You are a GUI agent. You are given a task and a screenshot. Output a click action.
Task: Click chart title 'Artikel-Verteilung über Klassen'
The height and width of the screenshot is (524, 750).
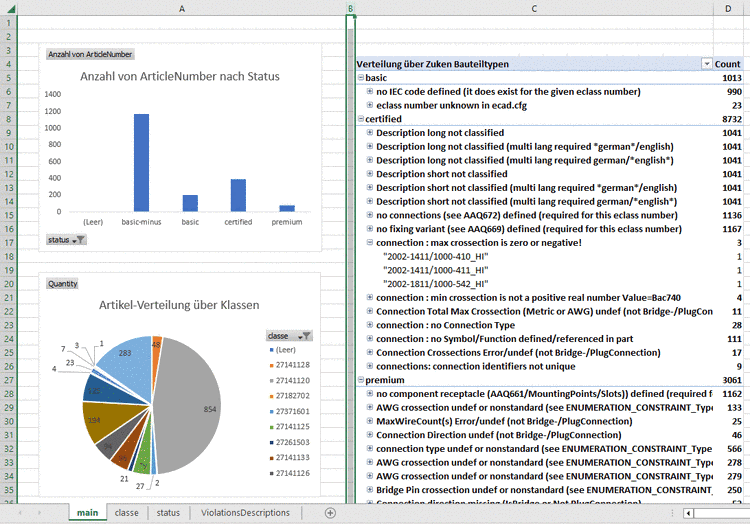(179, 305)
